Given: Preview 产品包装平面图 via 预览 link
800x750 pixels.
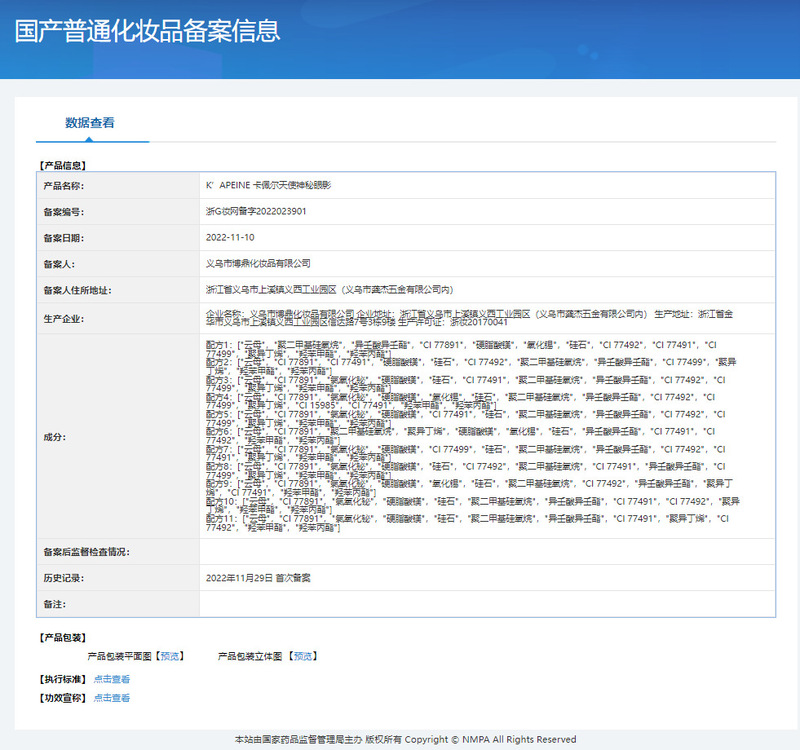Looking at the screenshot, I should pos(170,656).
